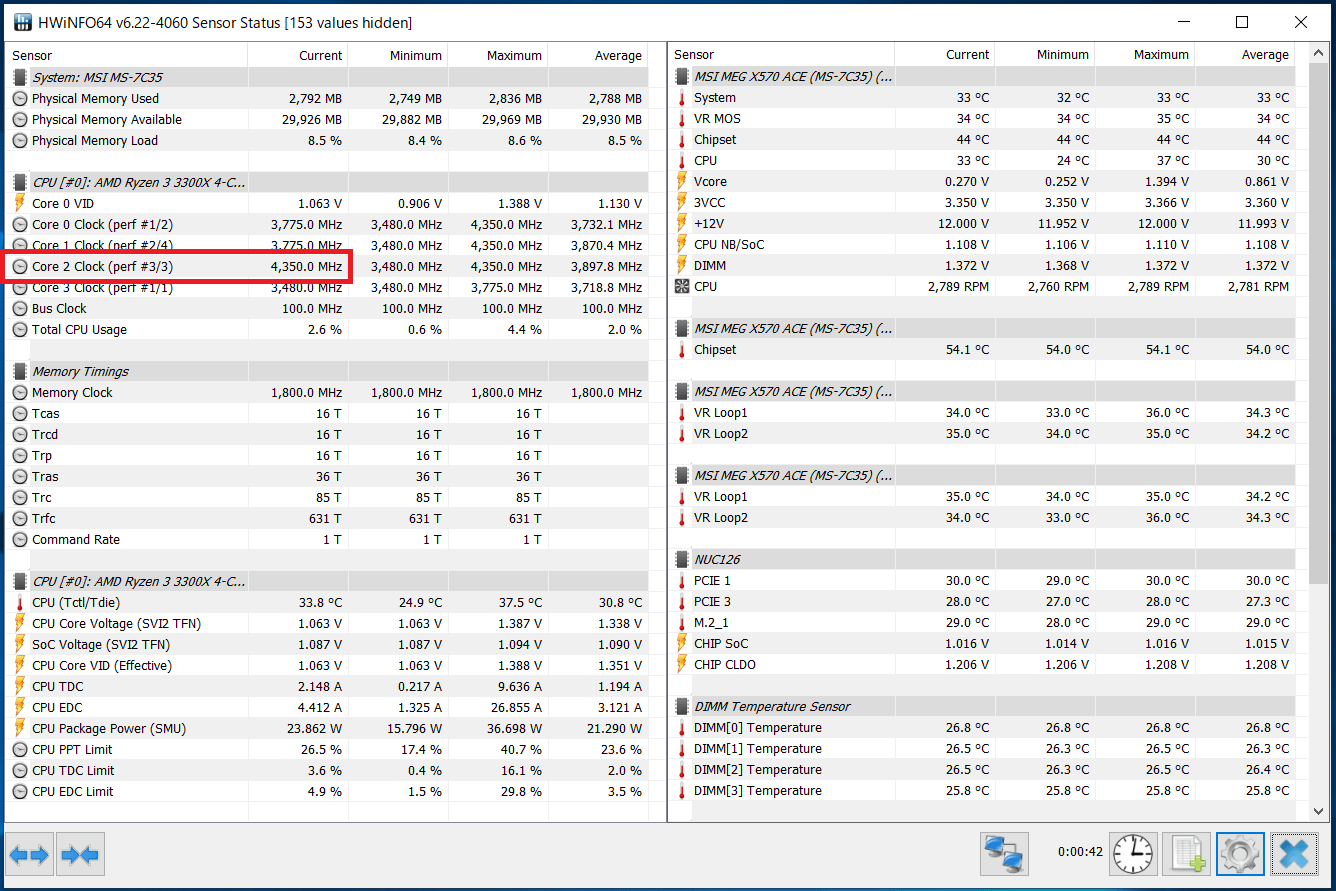Select the Physical Memory Available row
The image size is (1336, 891).
[x=327, y=120]
